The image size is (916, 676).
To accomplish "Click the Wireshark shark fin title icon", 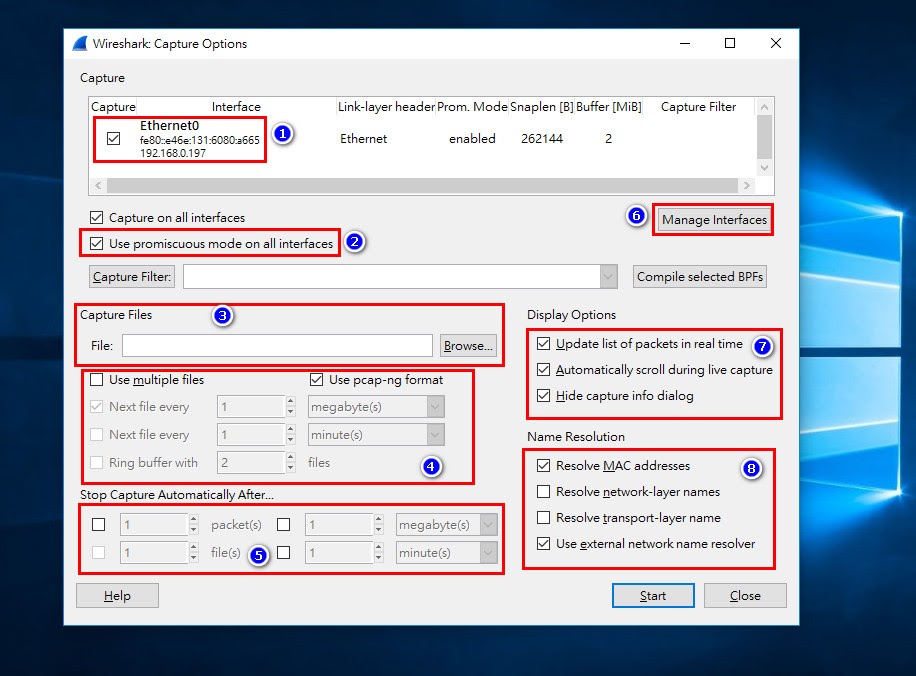I will tap(80, 44).
